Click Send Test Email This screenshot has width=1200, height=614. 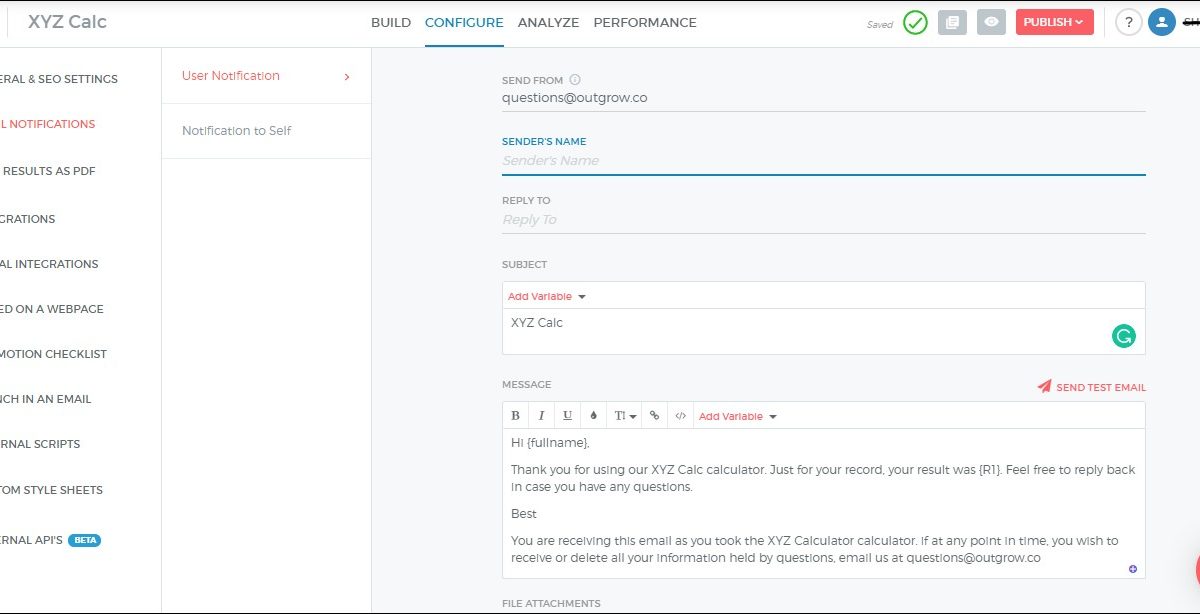[1091, 387]
